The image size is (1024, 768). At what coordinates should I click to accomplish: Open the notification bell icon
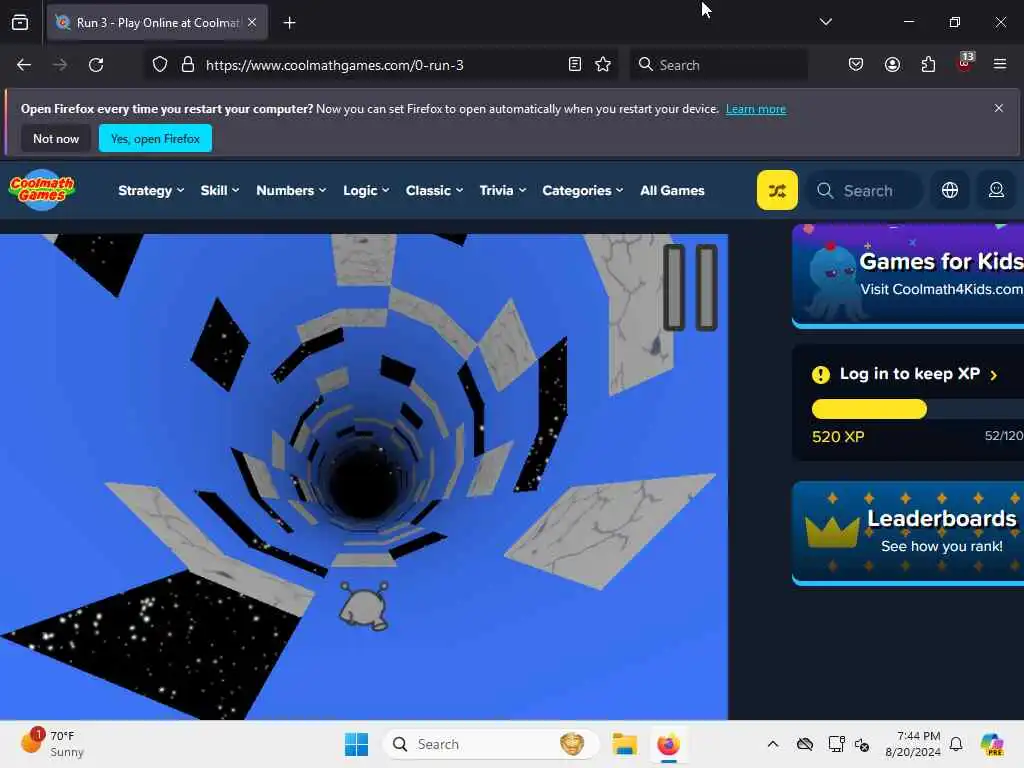click(x=956, y=744)
